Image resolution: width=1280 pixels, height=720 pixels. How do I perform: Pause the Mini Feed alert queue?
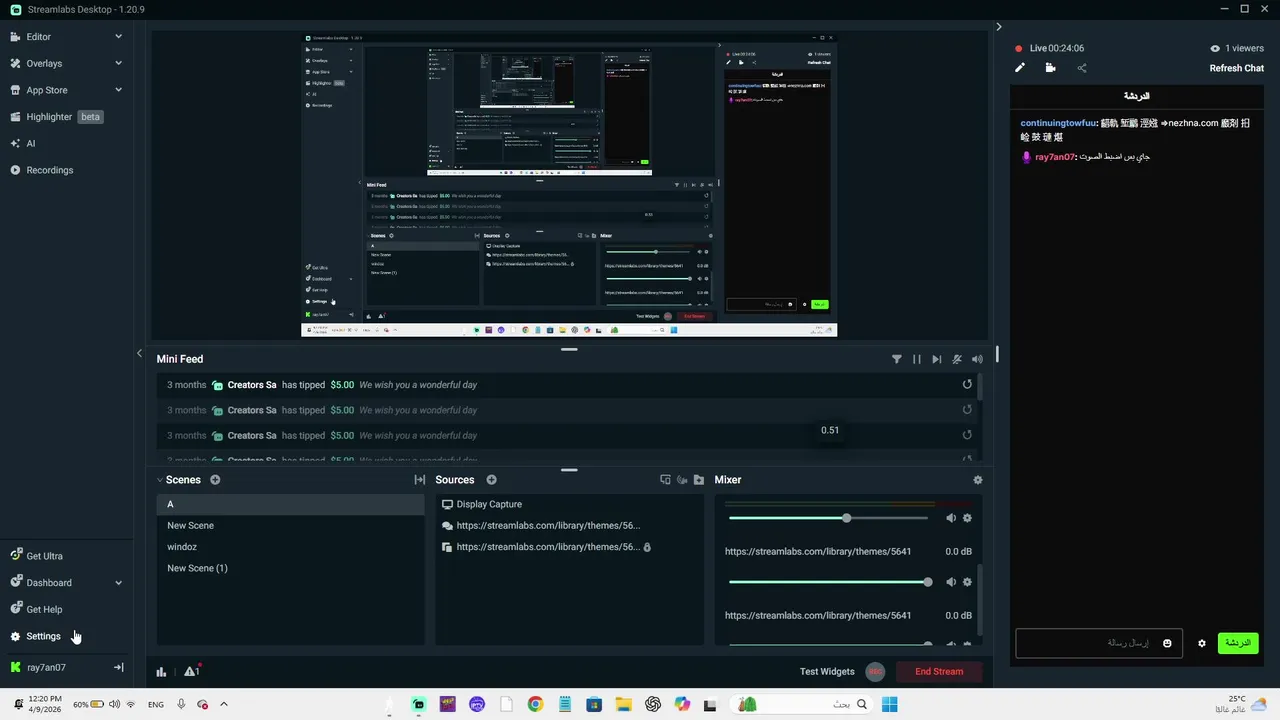917,359
